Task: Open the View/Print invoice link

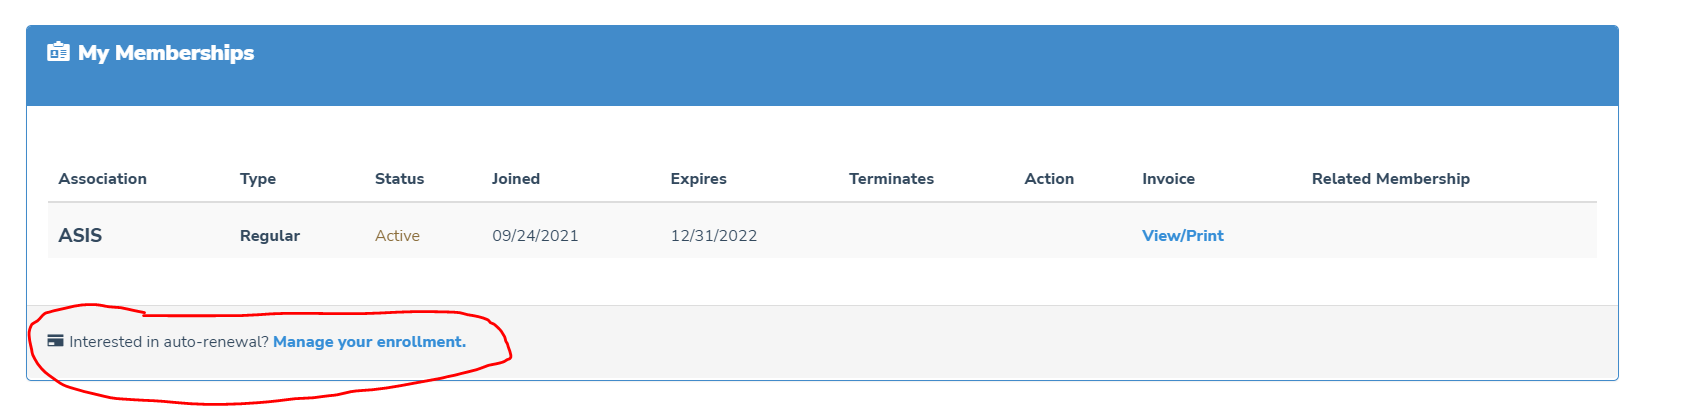Action: click(1183, 236)
